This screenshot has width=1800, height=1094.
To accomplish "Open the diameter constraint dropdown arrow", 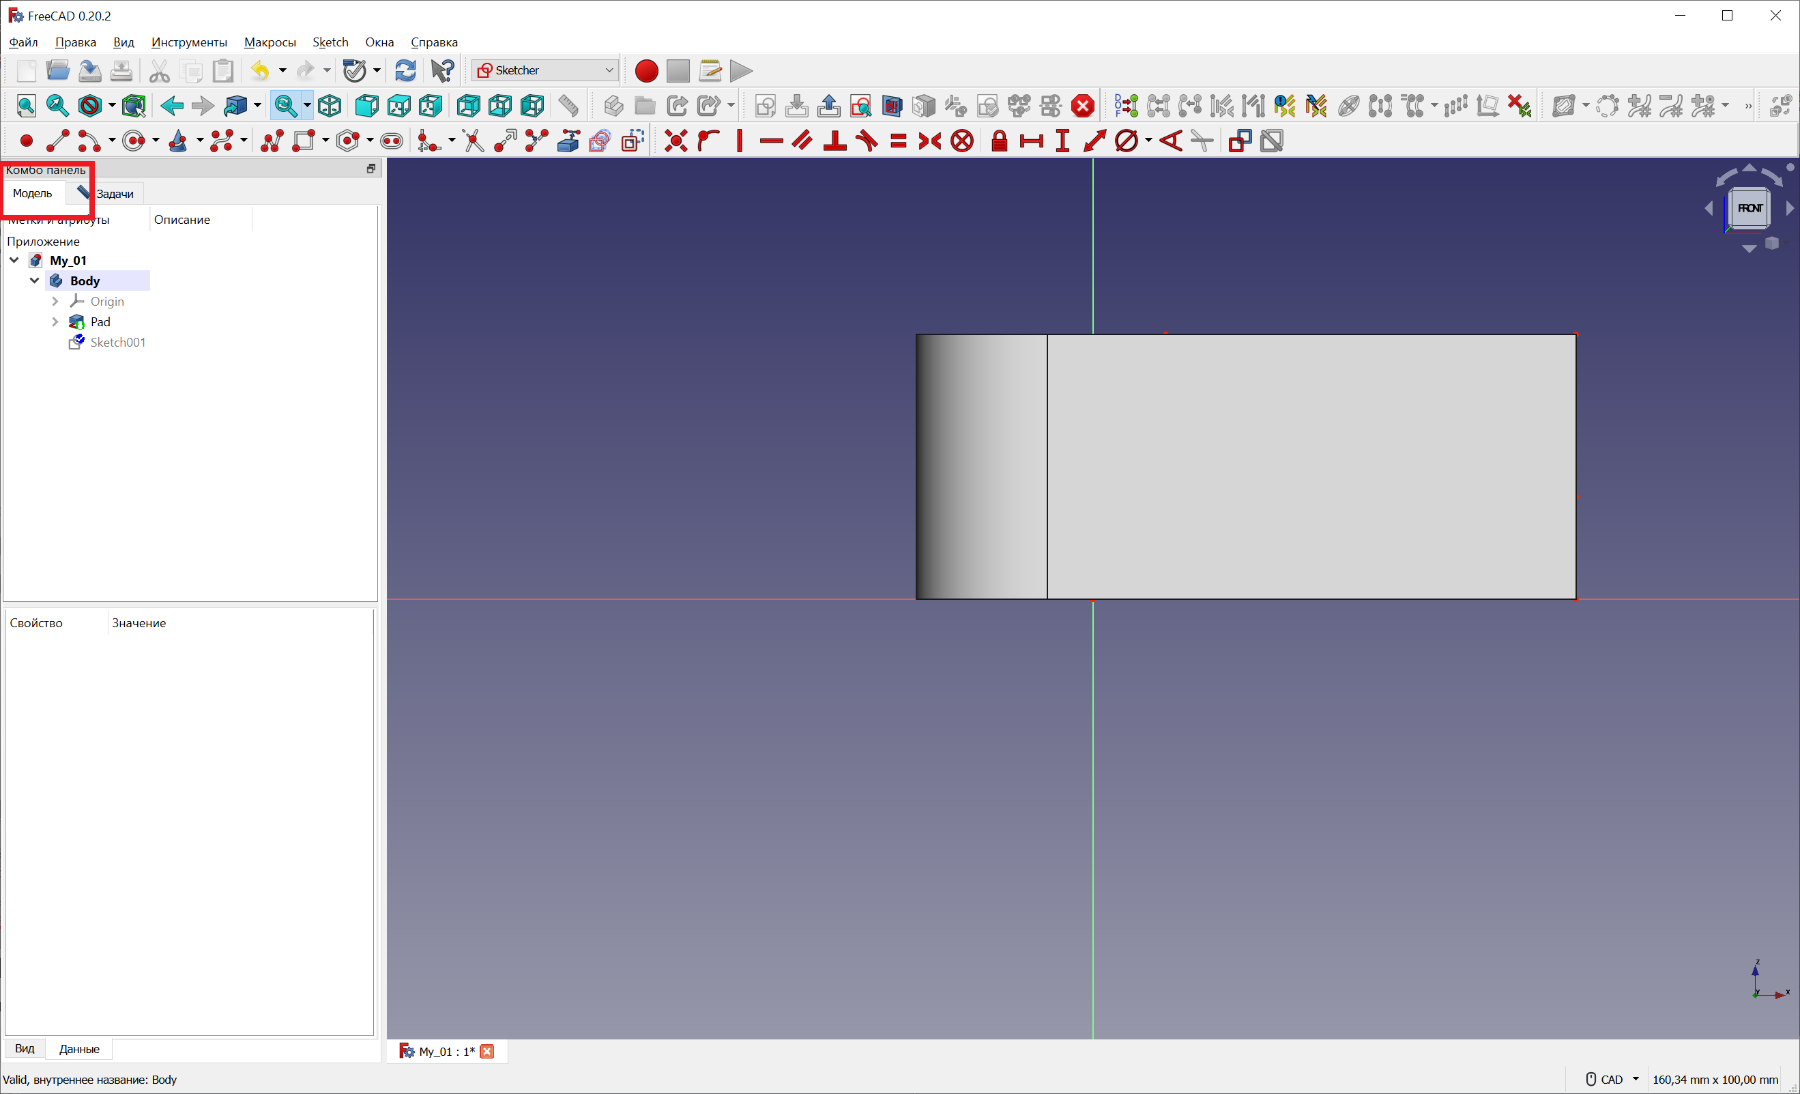I will 1149,141.
